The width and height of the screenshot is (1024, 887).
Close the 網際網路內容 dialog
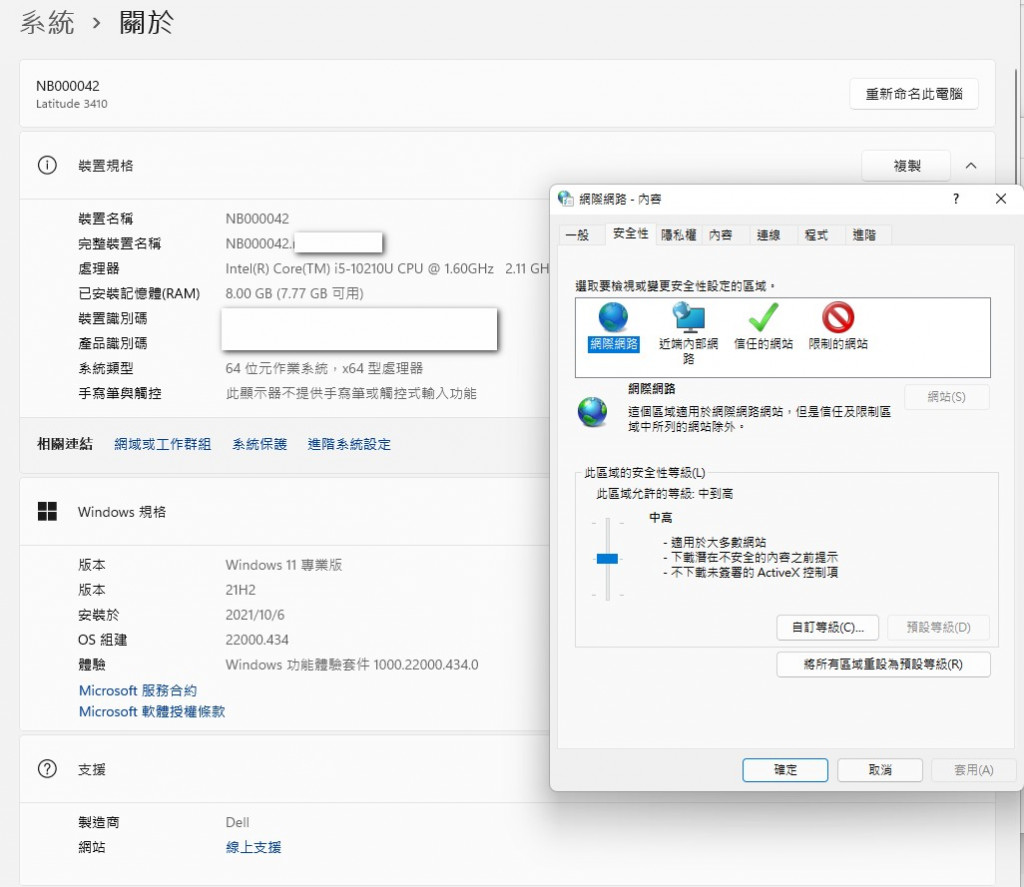1000,199
